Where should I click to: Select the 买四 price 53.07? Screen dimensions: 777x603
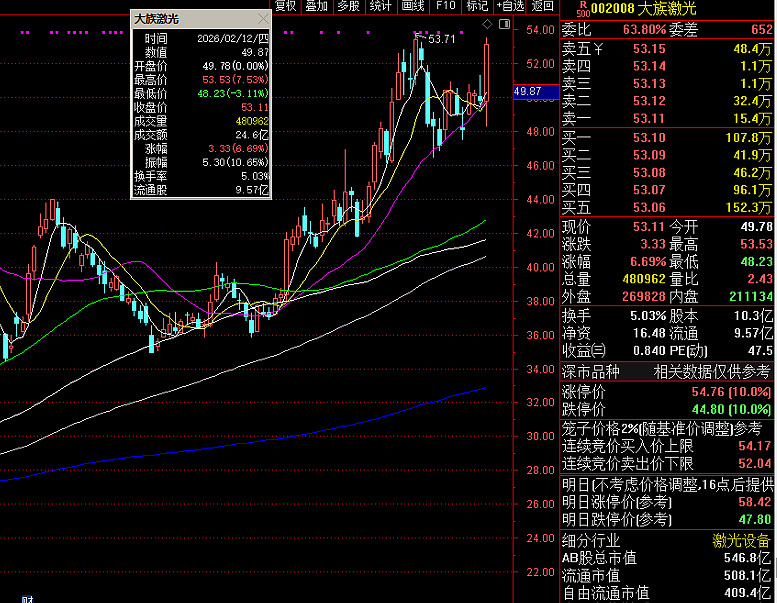coord(649,190)
